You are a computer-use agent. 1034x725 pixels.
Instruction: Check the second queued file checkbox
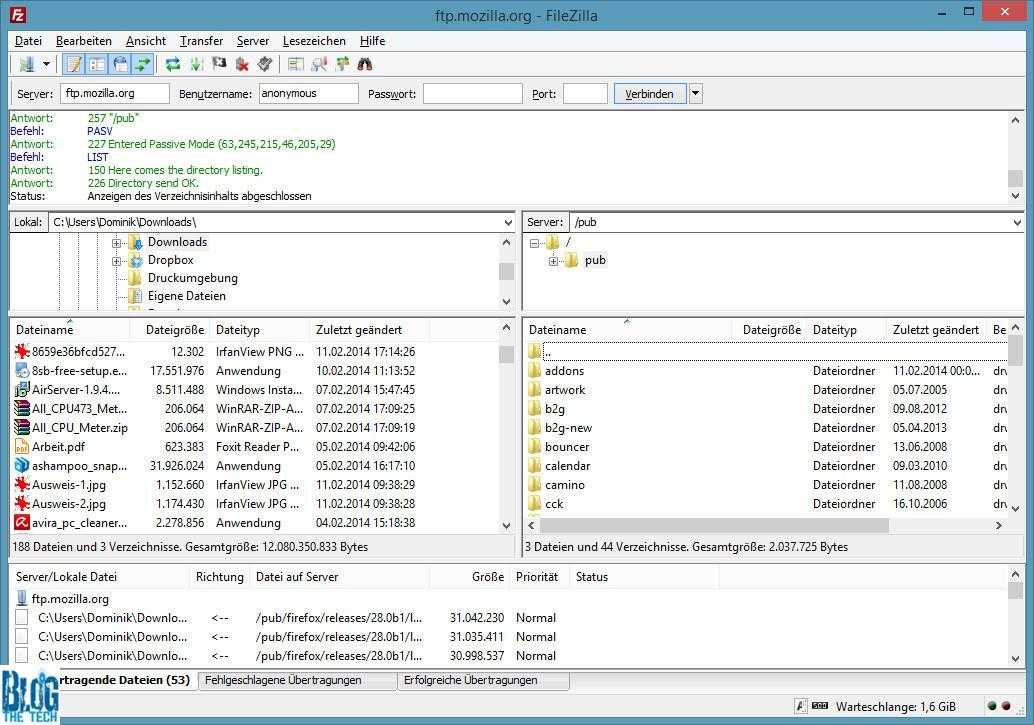point(22,637)
